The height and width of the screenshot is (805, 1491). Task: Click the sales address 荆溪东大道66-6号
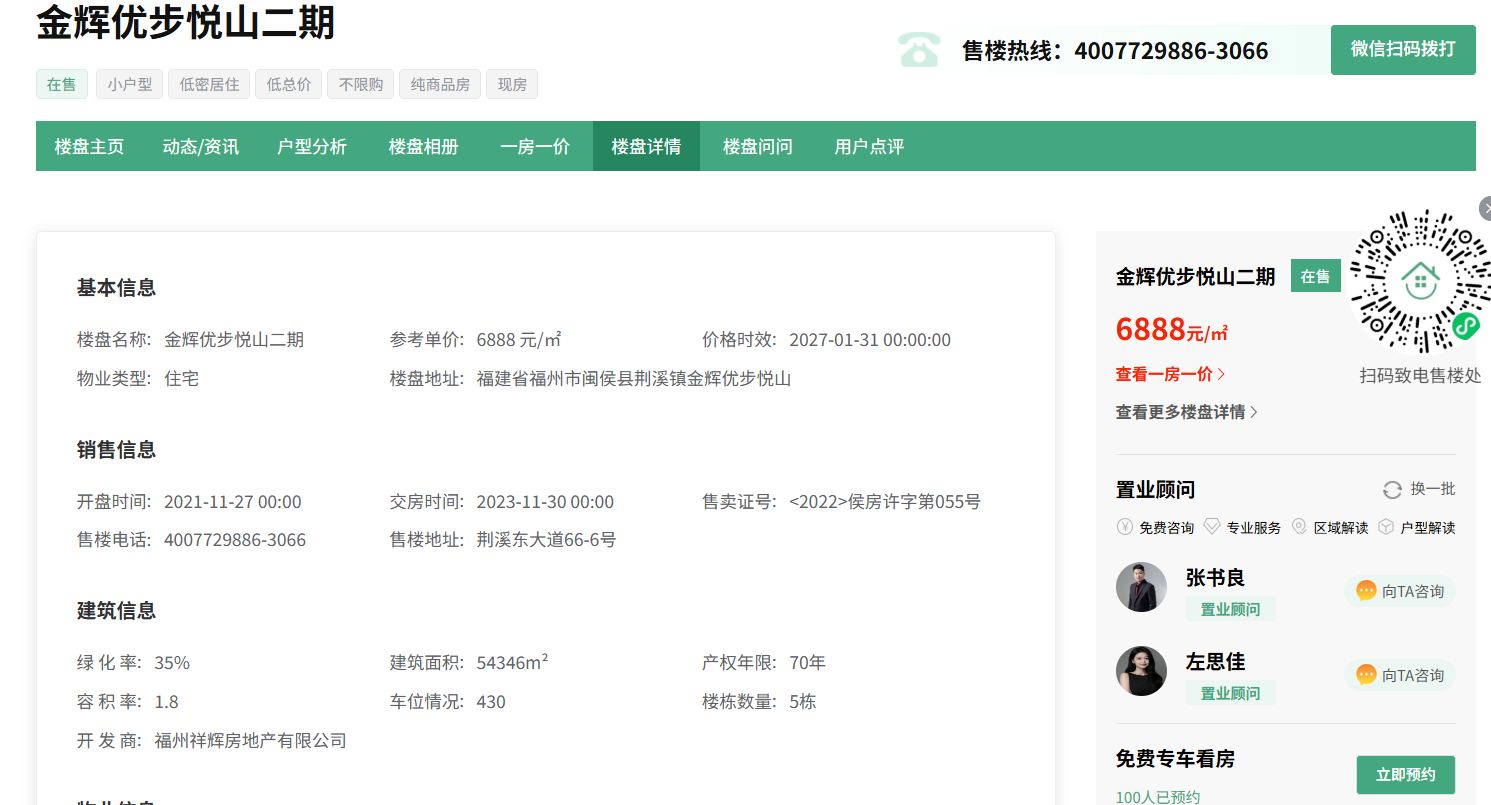pos(546,540)
